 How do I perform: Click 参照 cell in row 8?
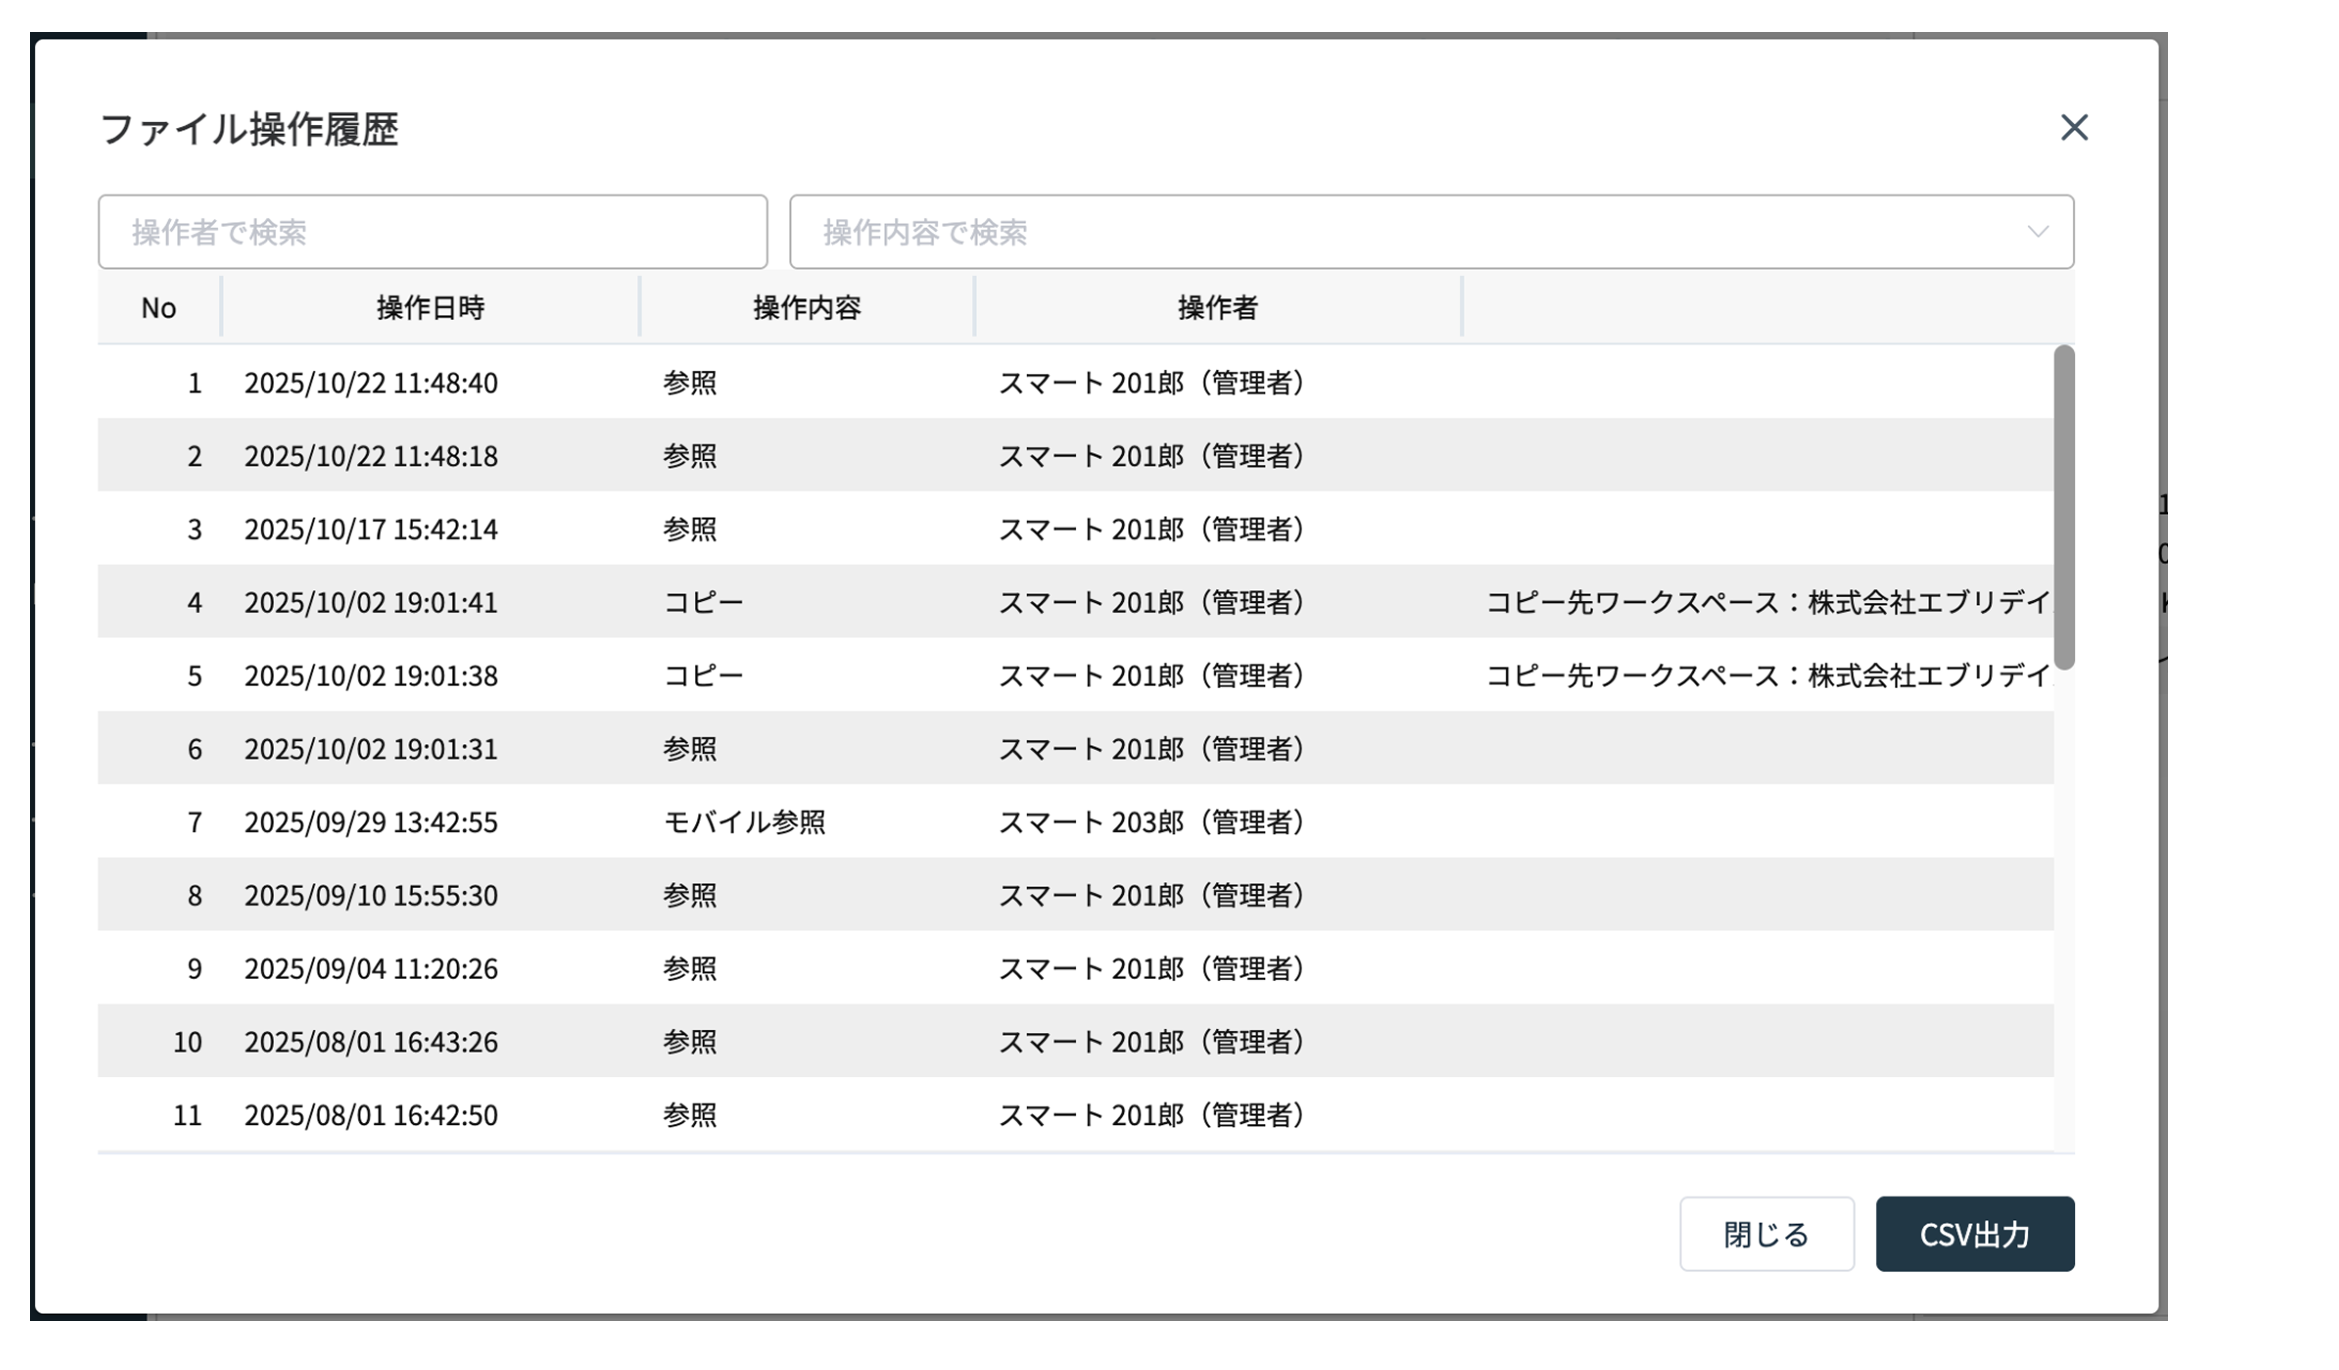(689, 895)
